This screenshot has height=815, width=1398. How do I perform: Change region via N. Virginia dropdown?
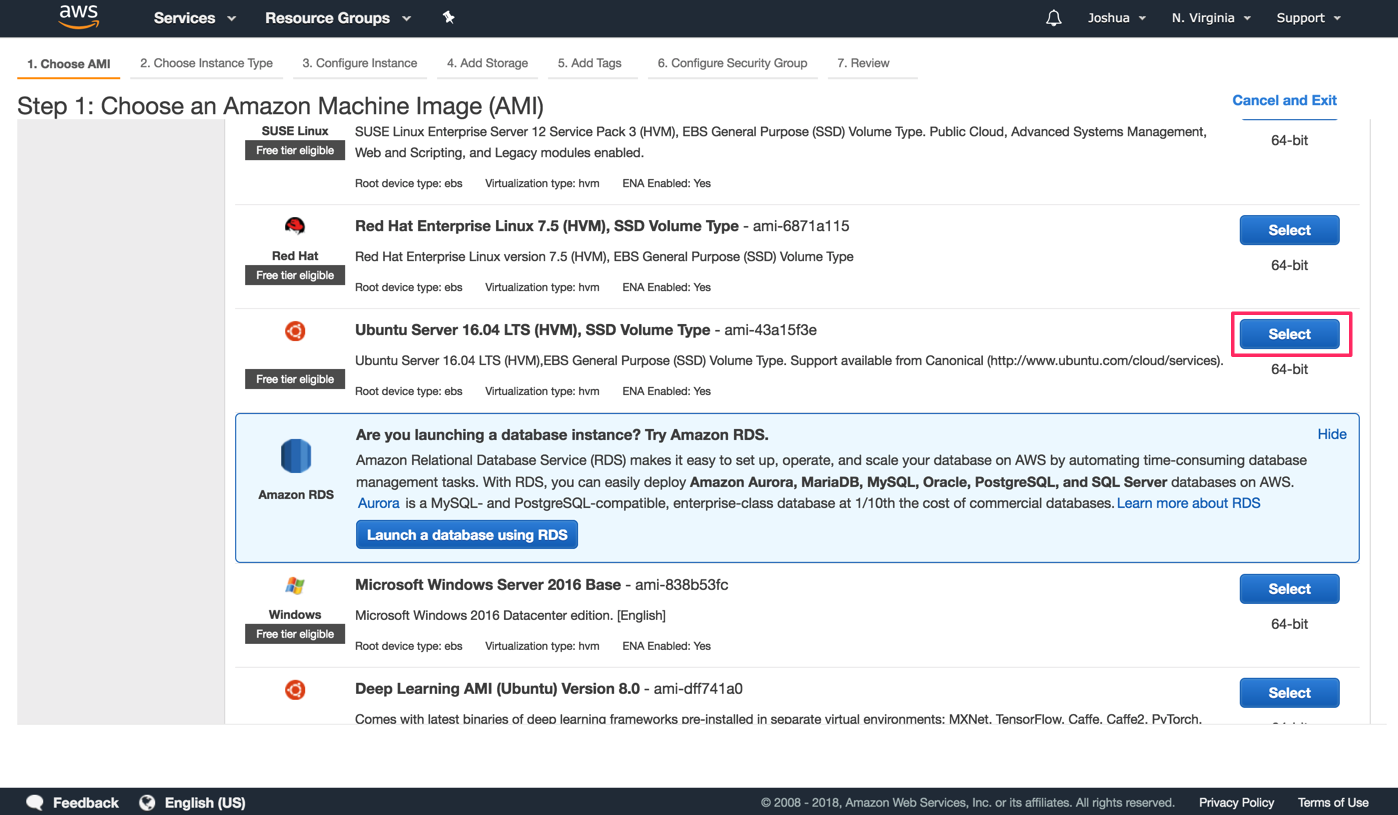click(x=1211, y=18)
